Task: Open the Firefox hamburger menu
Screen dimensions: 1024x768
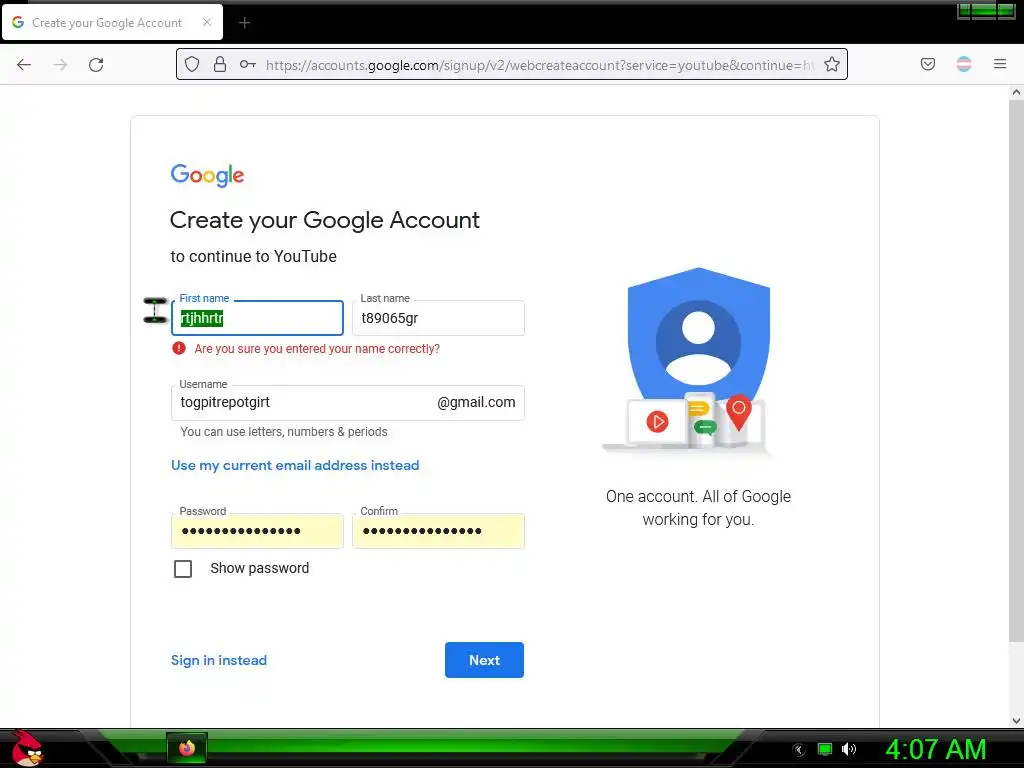Action: coord(1000,64)
